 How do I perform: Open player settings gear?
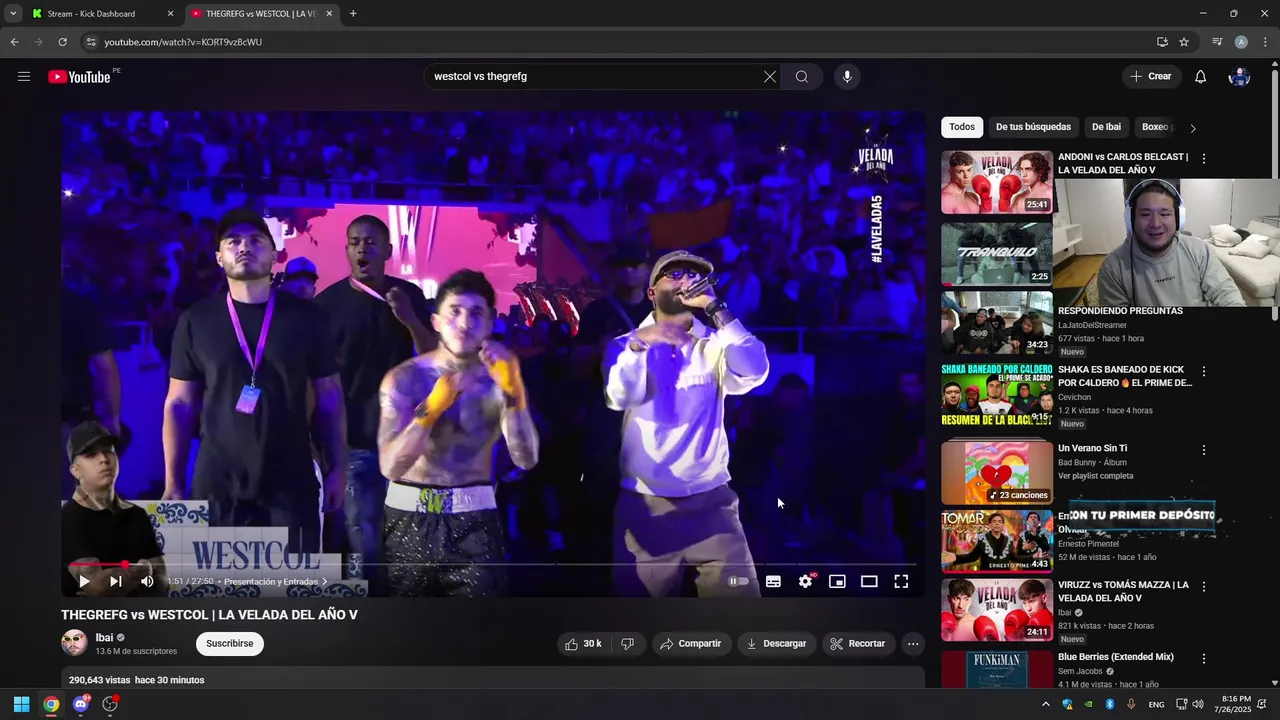click(x=806, y=581)
